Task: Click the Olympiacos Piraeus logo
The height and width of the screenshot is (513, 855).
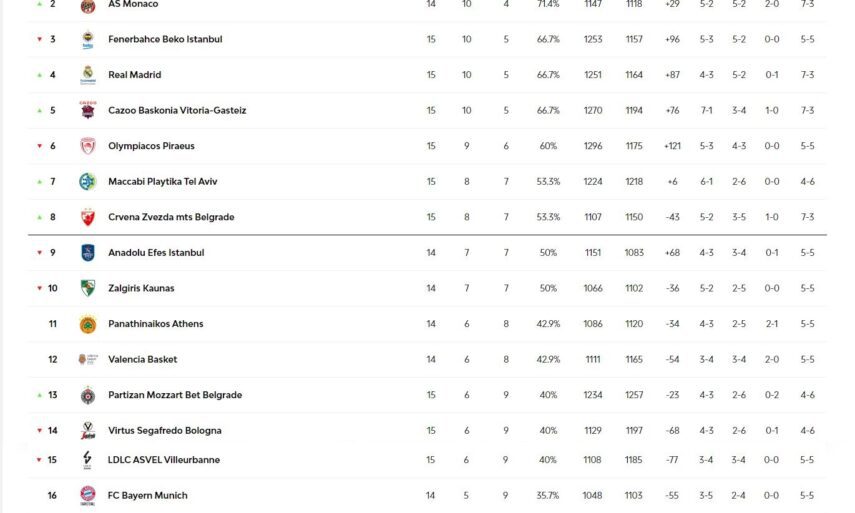Action: (88, 146)
